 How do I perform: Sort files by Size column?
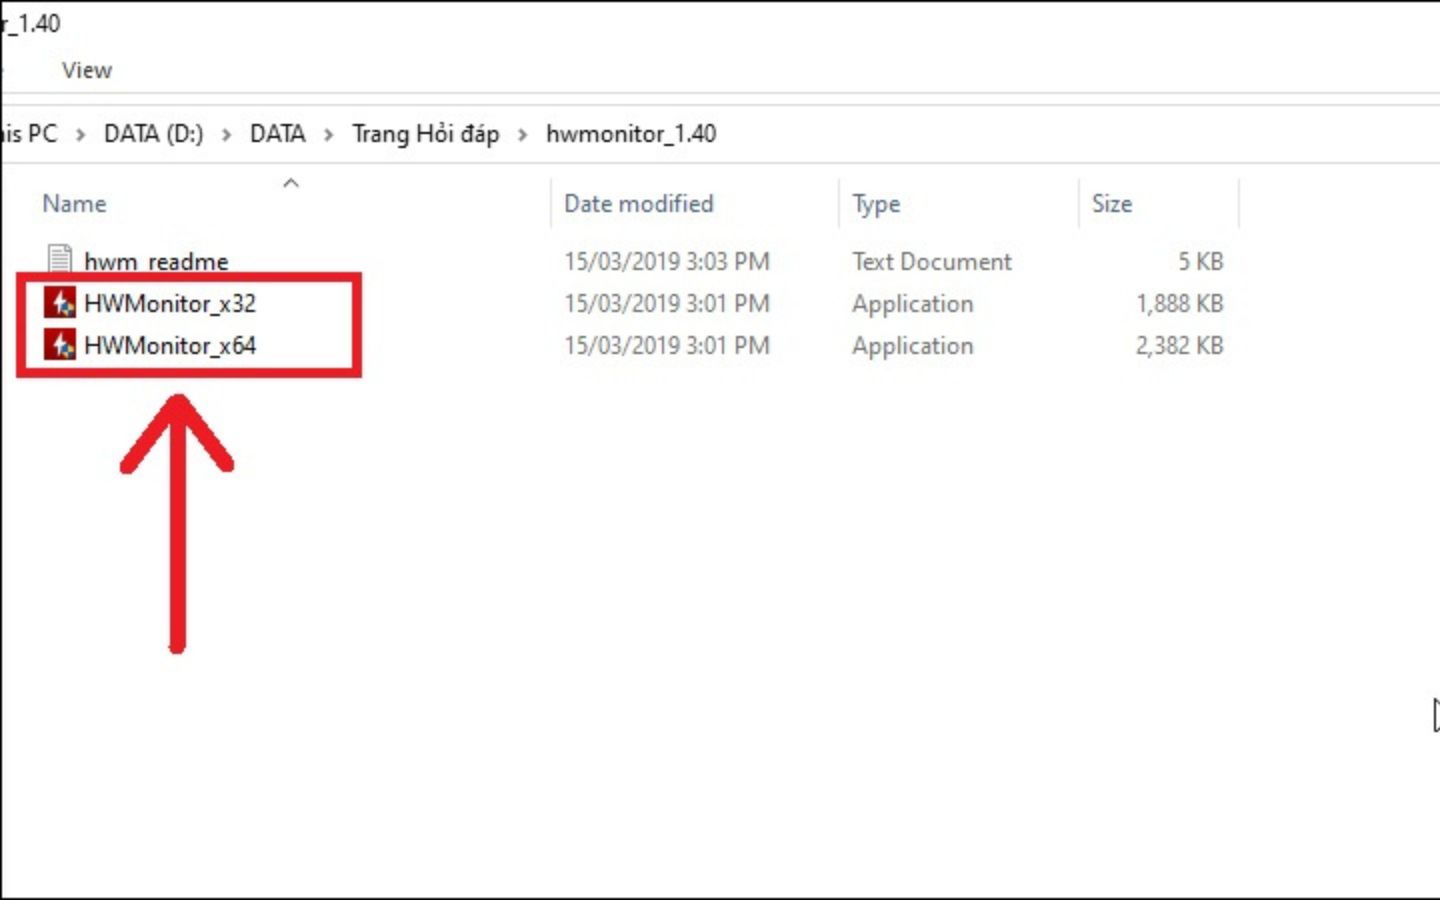pyautogui.click(x=1113, y=203)
